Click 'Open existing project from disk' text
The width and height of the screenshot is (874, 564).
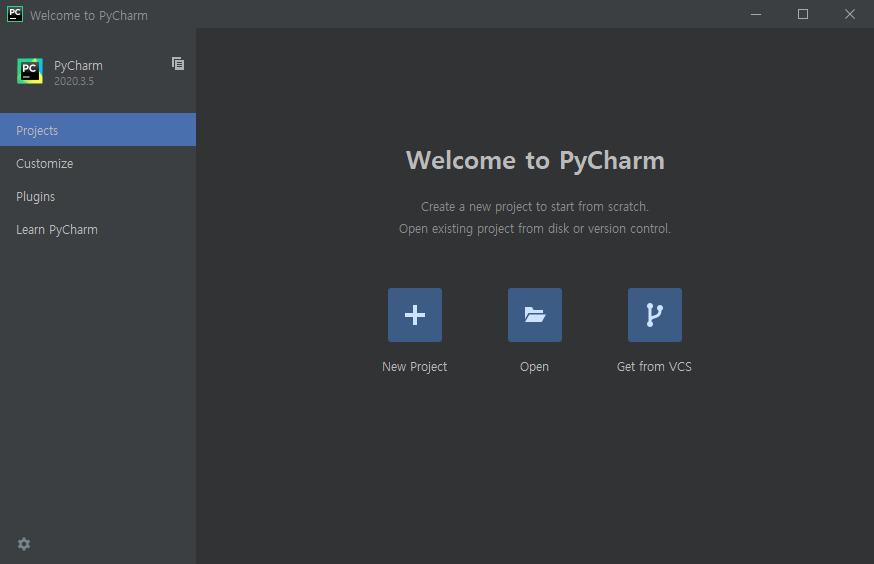click(535, 229)
